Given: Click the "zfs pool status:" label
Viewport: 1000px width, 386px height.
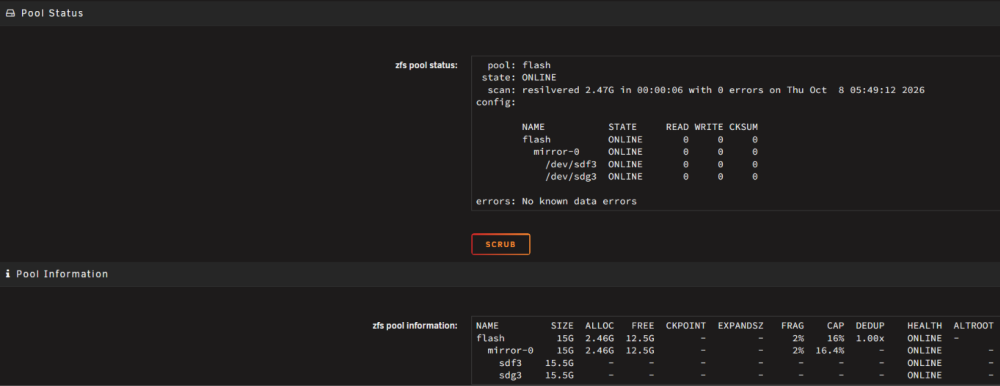Looking at the screenshot, I should coord(427,65).
